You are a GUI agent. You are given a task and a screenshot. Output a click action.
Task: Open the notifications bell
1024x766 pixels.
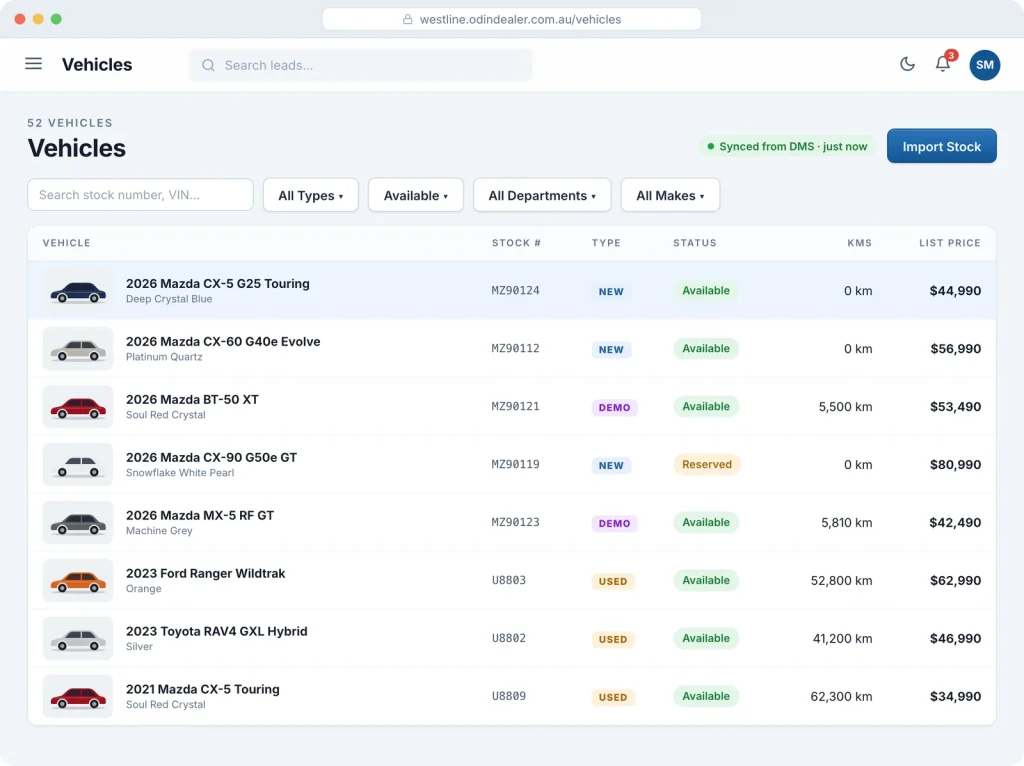pos(942,64)
